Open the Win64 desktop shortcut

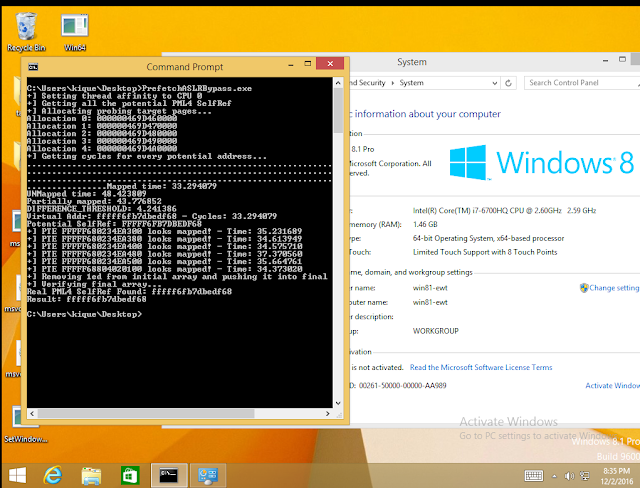[75, 31]
